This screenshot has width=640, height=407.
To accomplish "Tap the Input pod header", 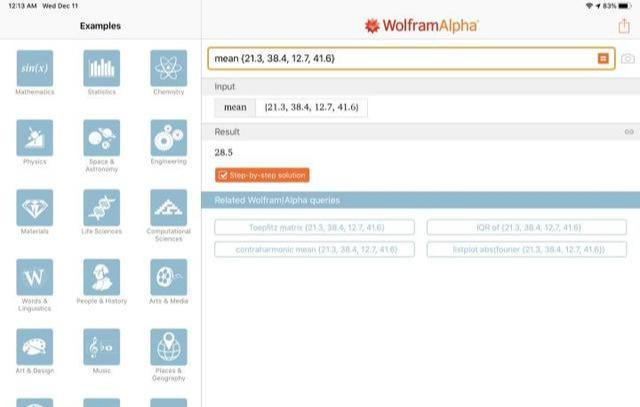I will (x=421, y=87).
